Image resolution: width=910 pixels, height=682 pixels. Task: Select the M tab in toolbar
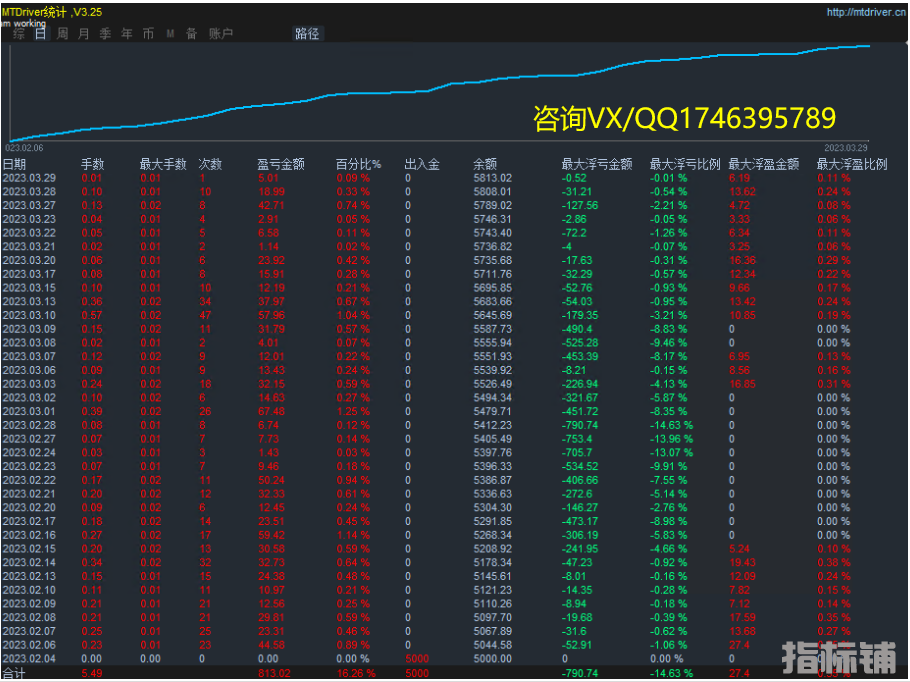(170, 34)
